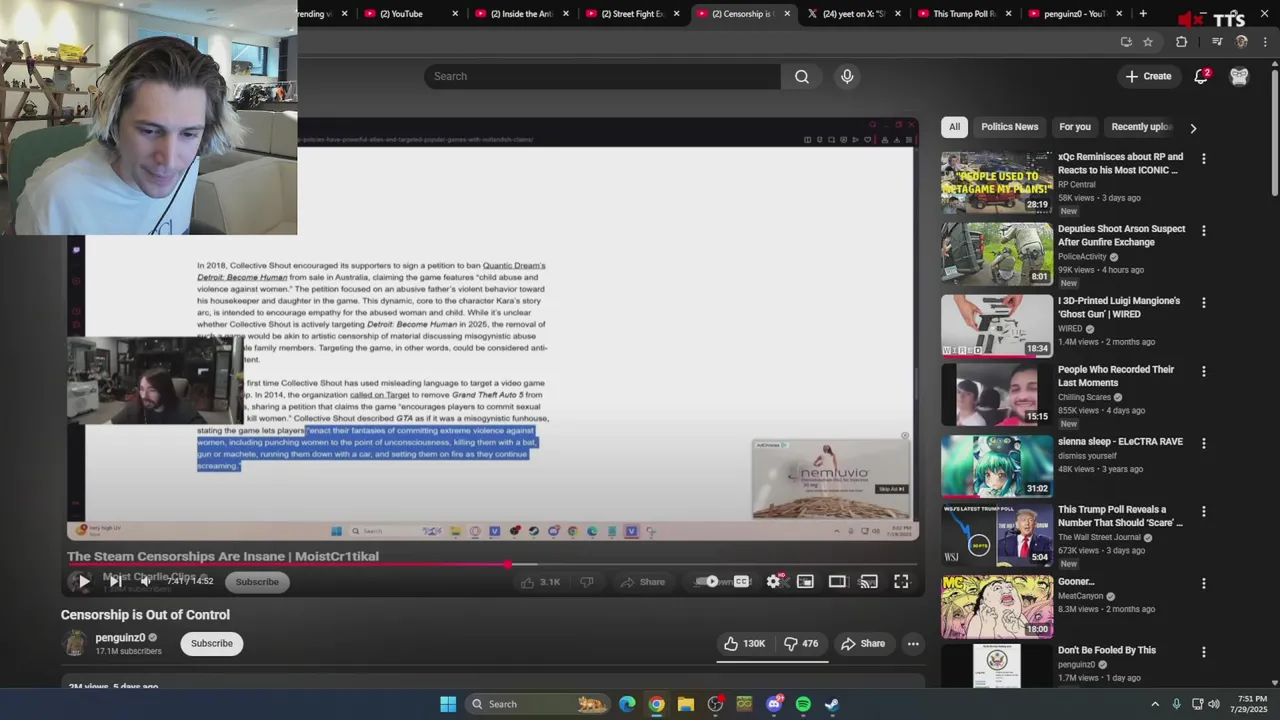This screenshot has width=1280, height=720.
Task: Select the Recently uploaded filter chip
Action: 1141,127
